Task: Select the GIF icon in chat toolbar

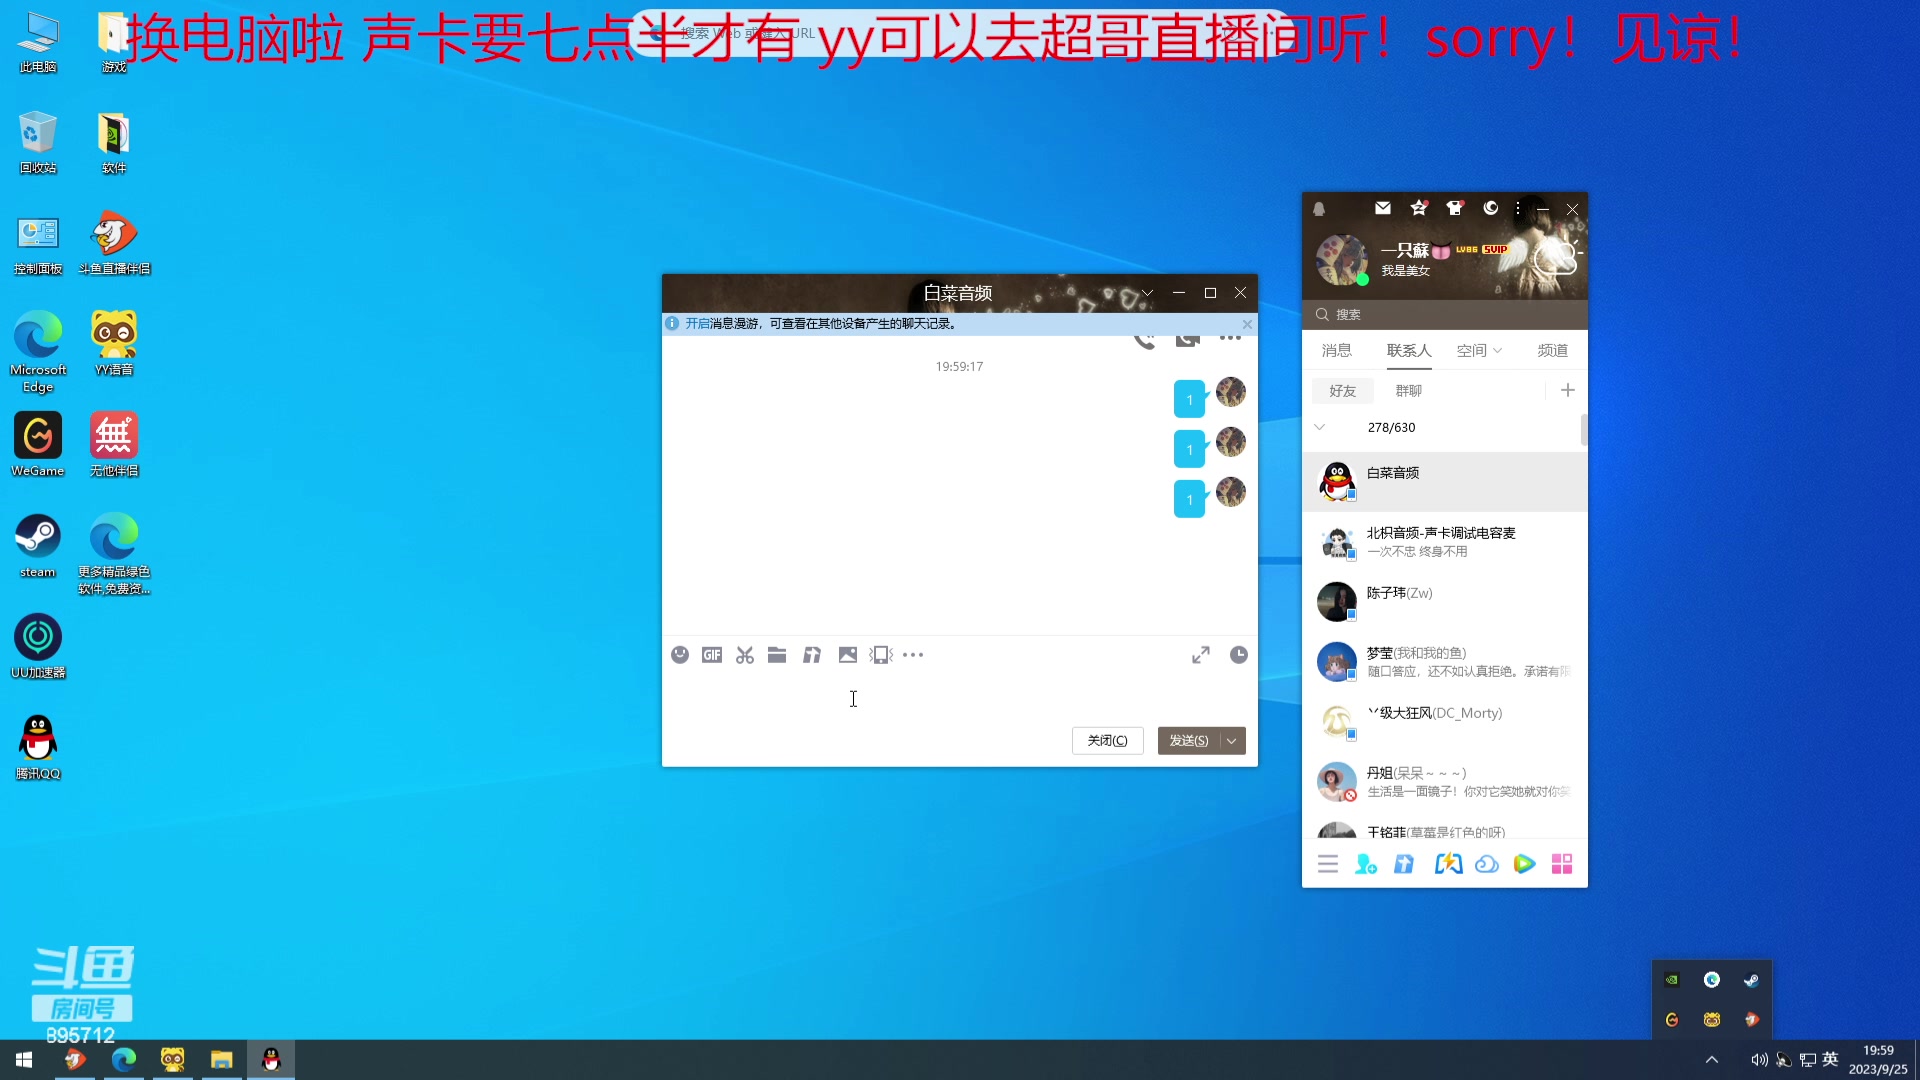Action: (712, 654)
